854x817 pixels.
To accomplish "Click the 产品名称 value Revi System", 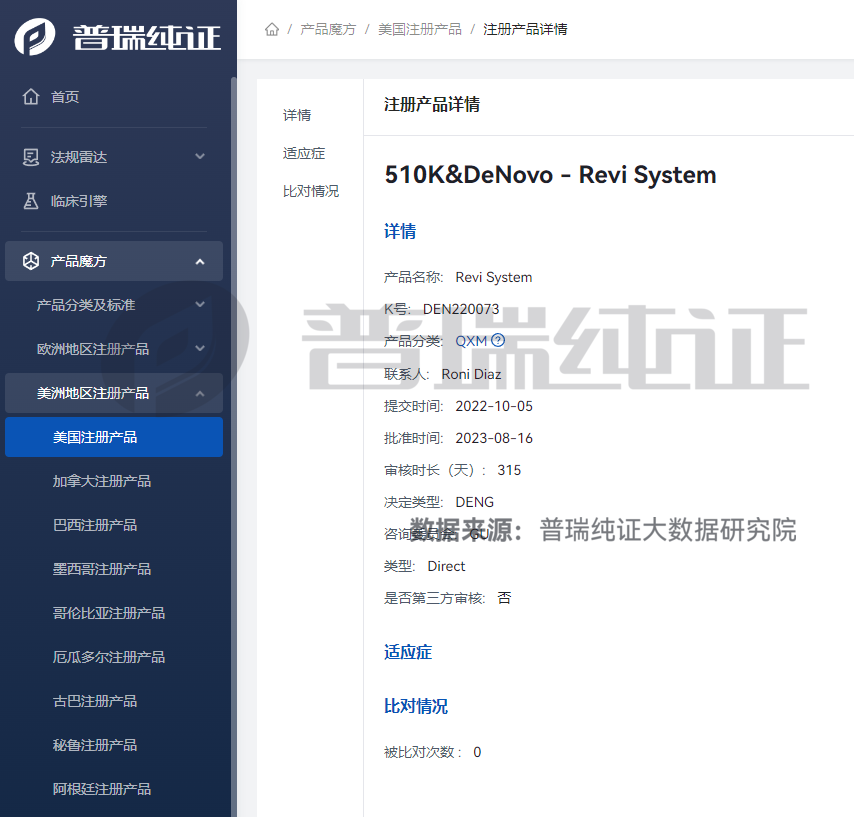I will 493,277.
